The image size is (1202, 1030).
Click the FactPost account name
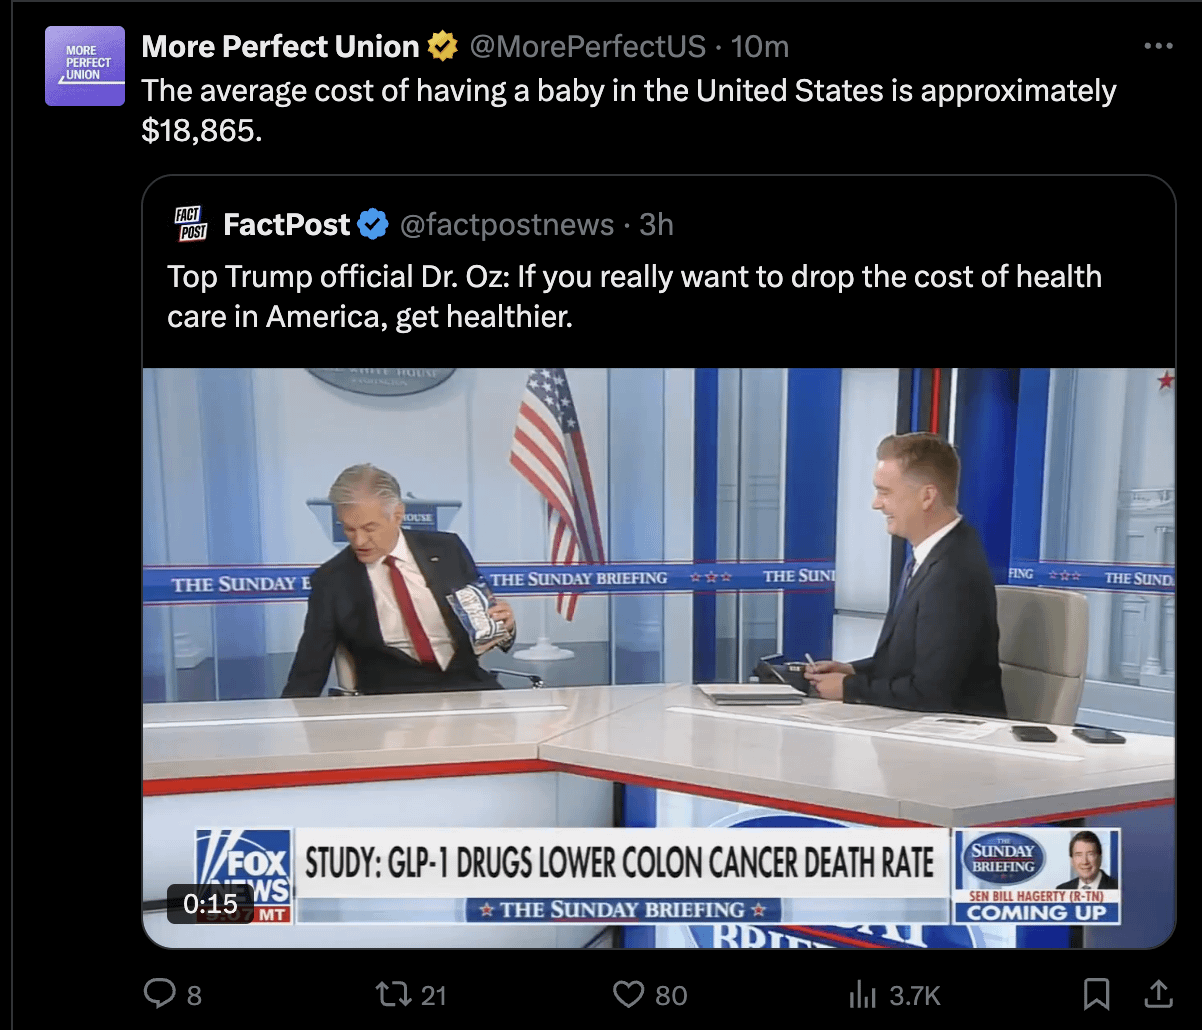pyautogui.click(x=286, y=225)
